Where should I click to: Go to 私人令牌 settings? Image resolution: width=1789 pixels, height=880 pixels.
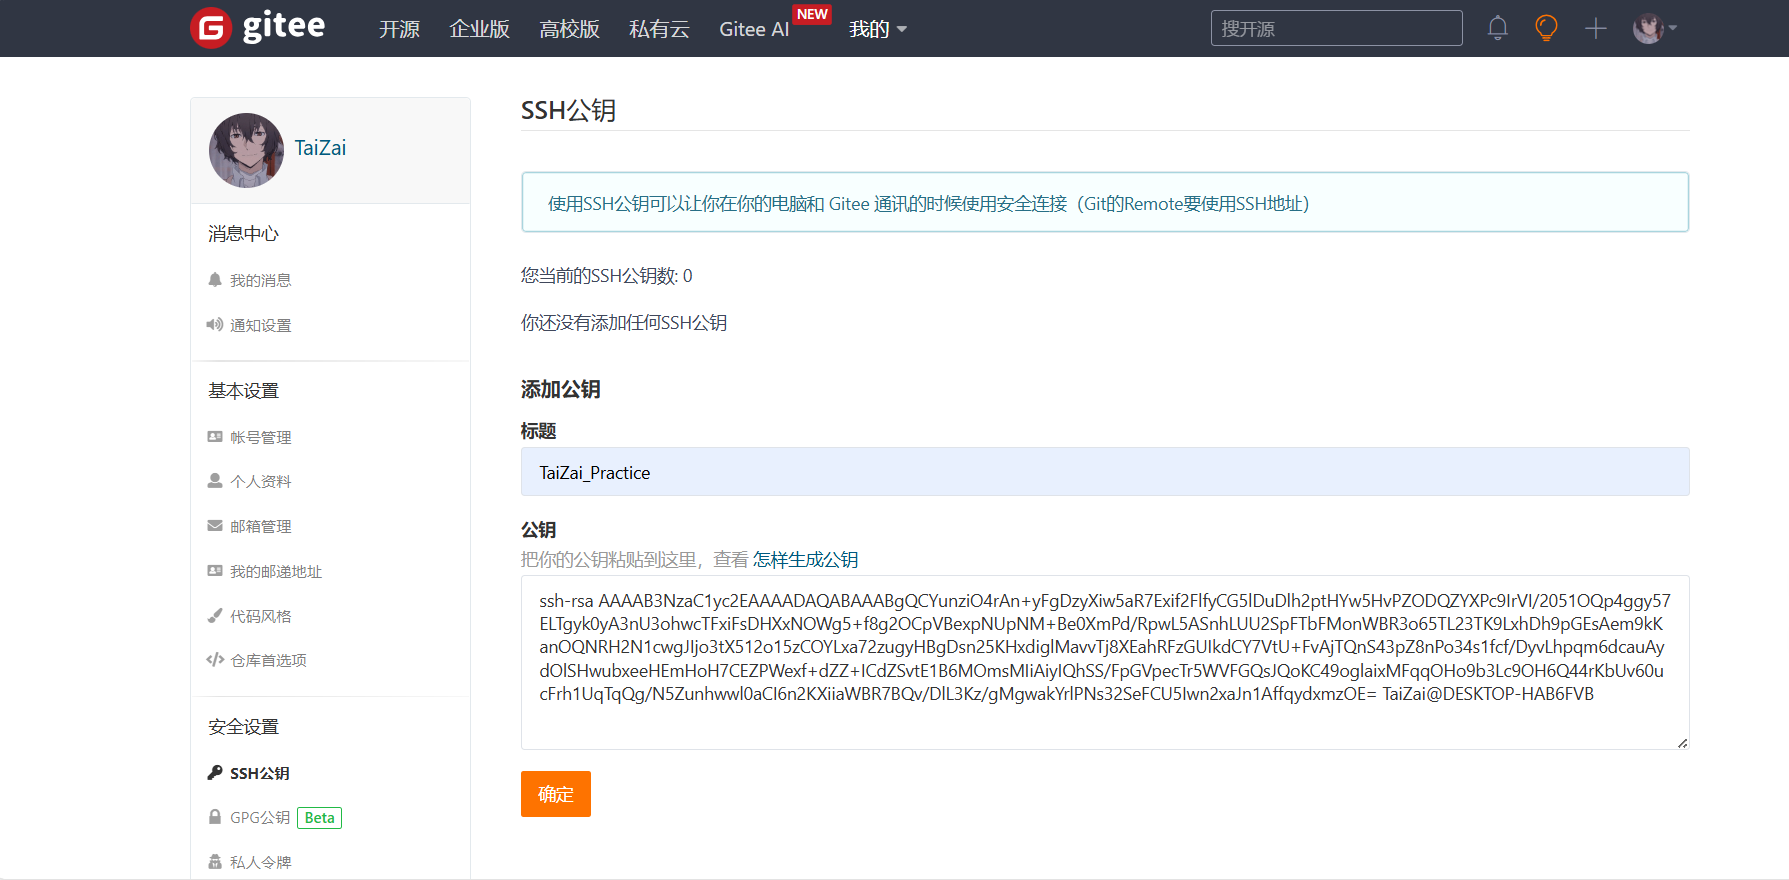point(260,862)
